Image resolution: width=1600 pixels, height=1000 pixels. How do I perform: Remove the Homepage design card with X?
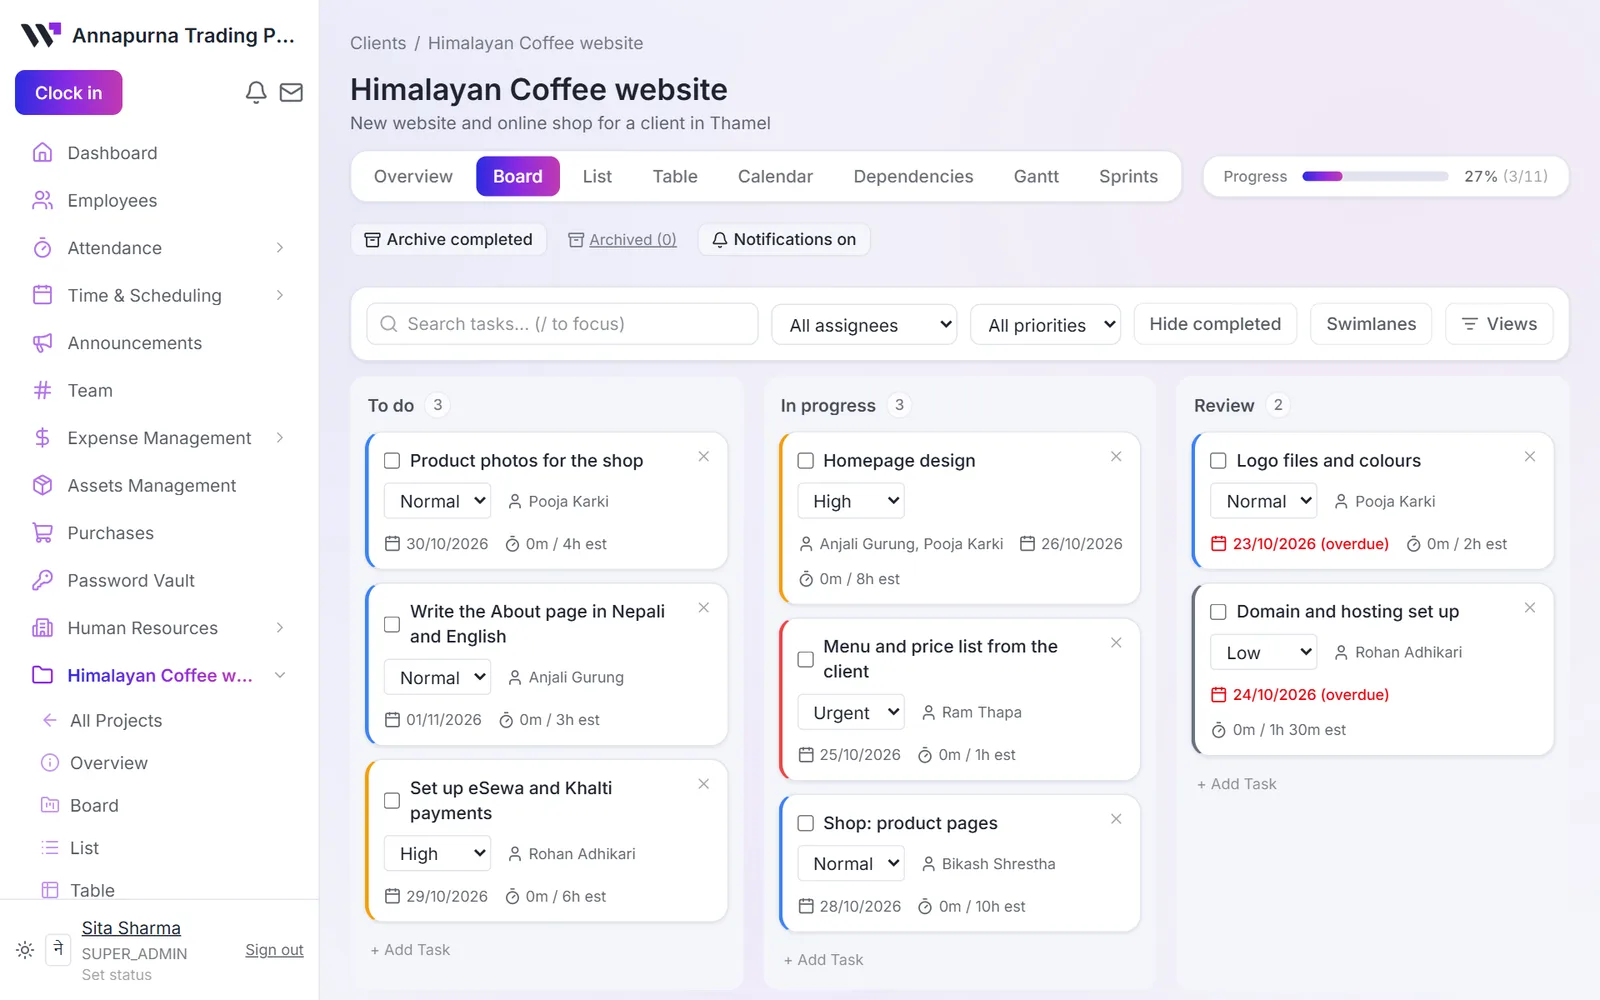(x=1116, y=457)
